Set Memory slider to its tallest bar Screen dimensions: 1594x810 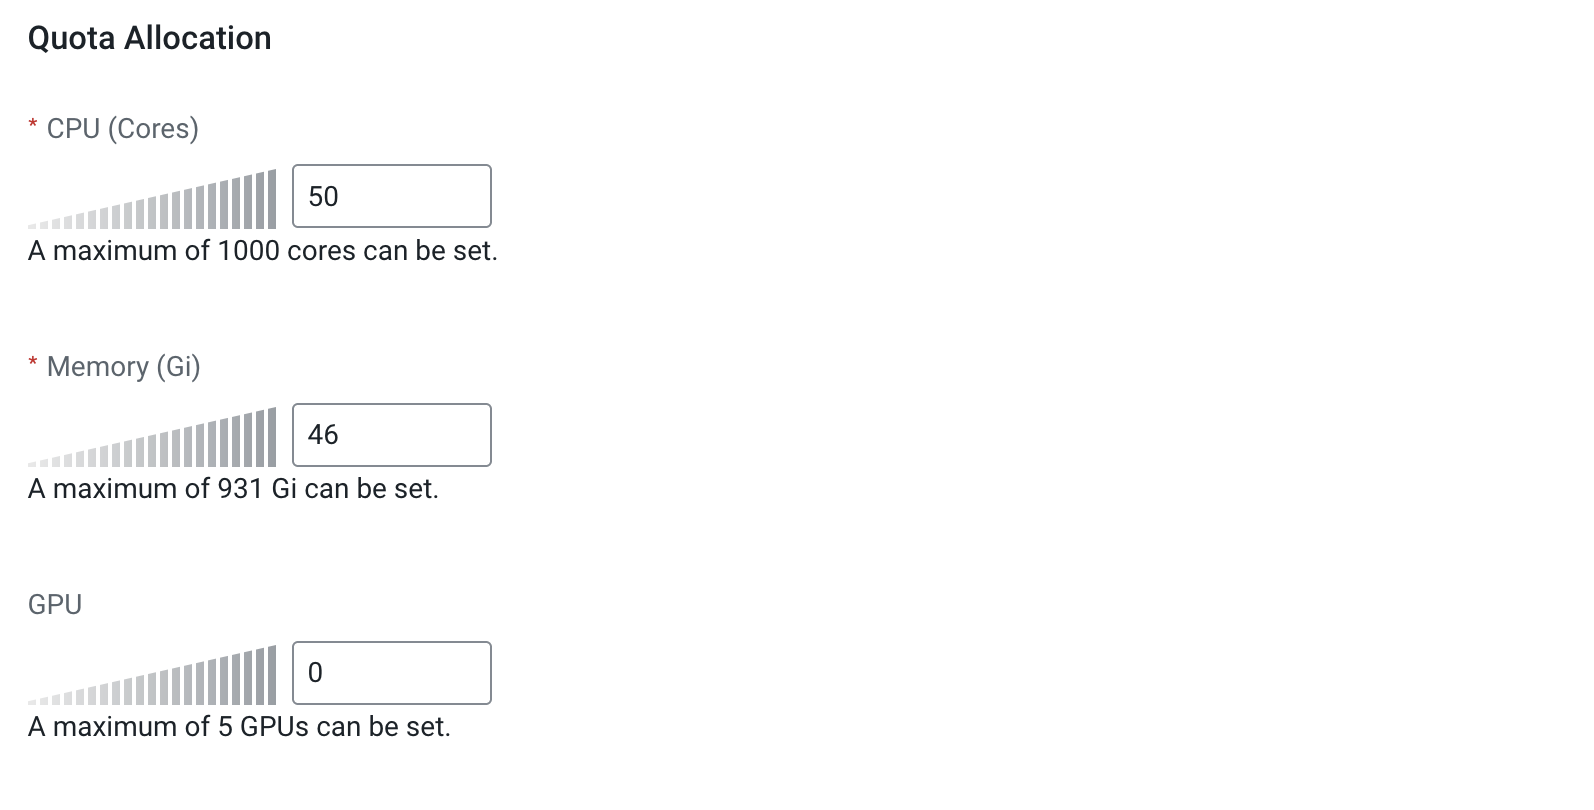(272, 437)
